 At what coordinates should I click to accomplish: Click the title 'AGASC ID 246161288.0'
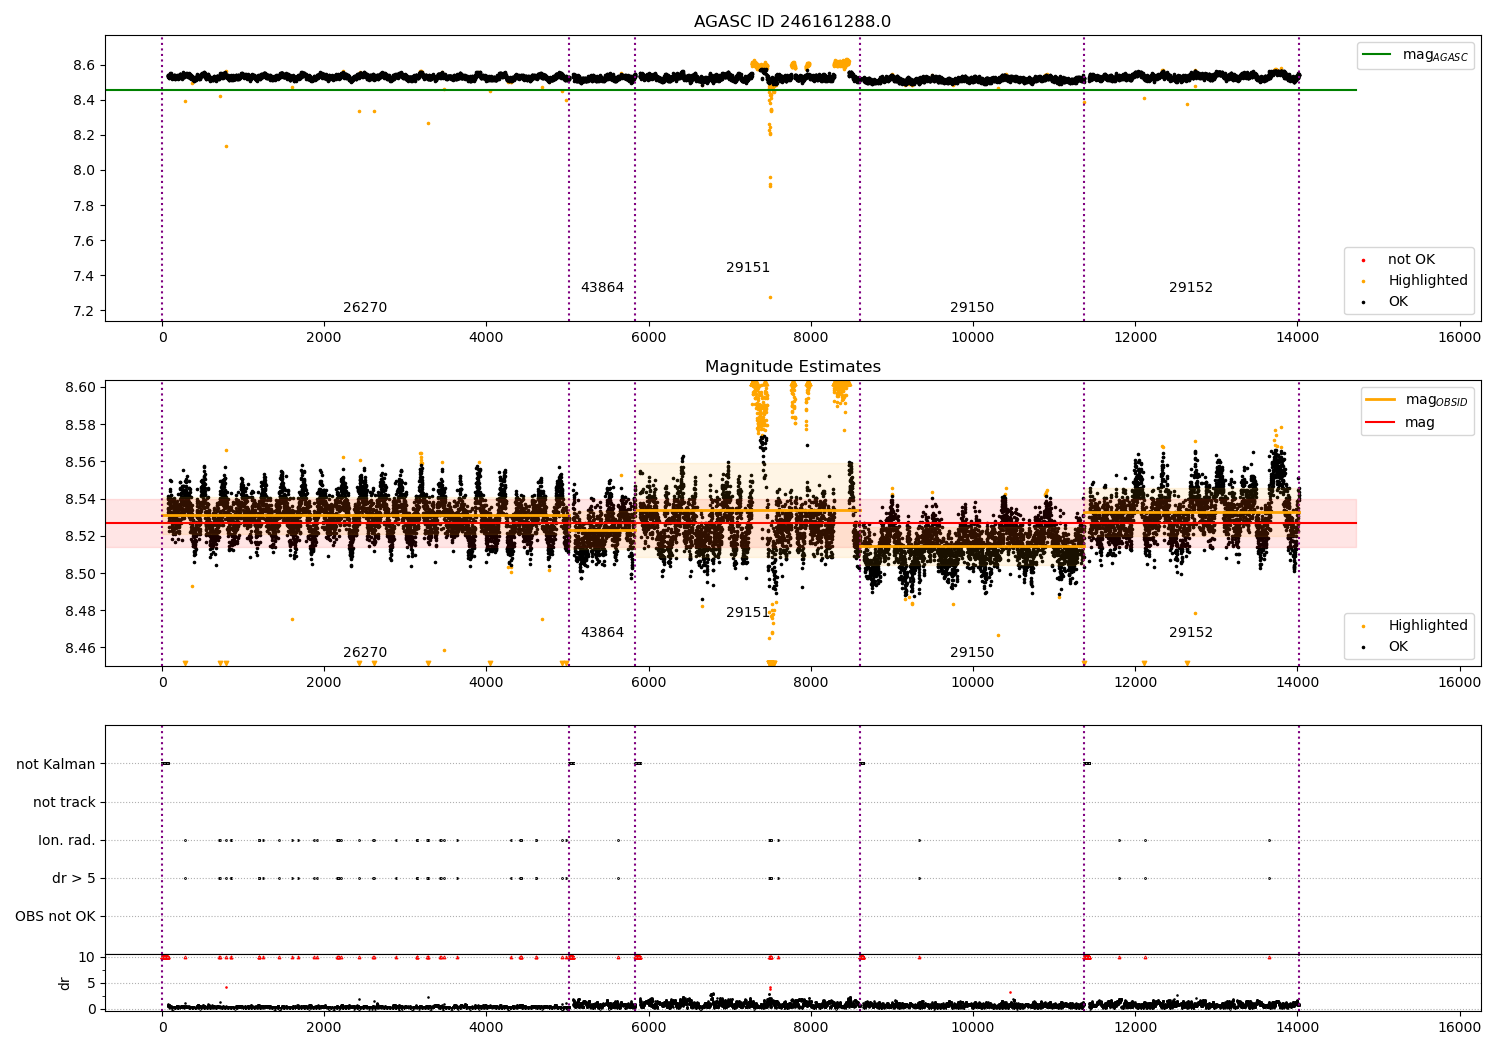(x=792, y=22)
